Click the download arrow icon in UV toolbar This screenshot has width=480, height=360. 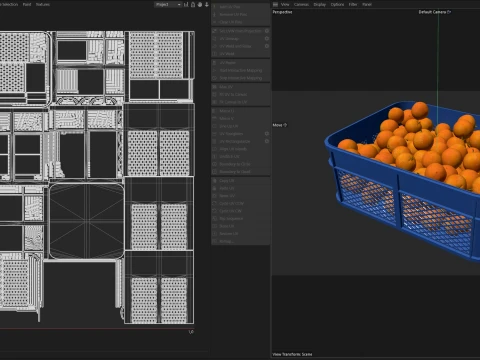click(207, 4)
